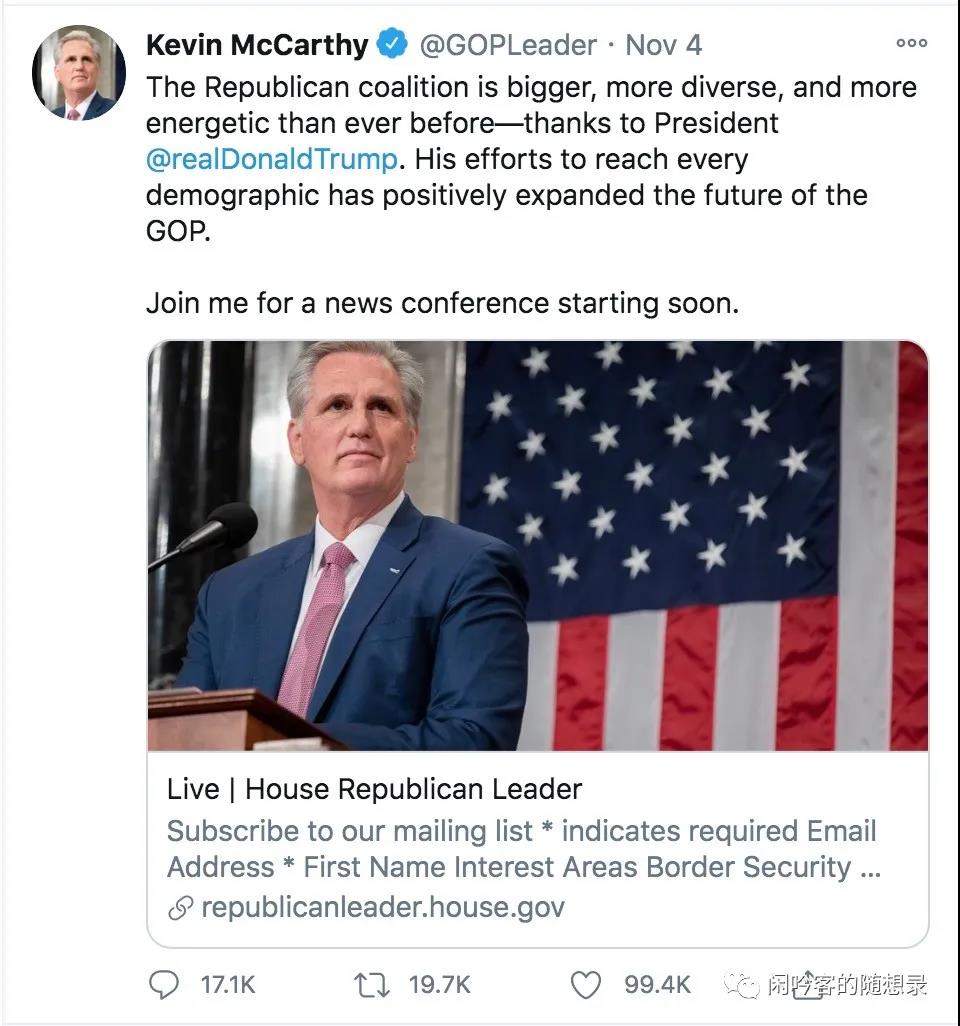The width and height of the screenshot is (960, 1026).
Task: Retweet this tweet using the retweet icon
Action: (x=370, y=985)
